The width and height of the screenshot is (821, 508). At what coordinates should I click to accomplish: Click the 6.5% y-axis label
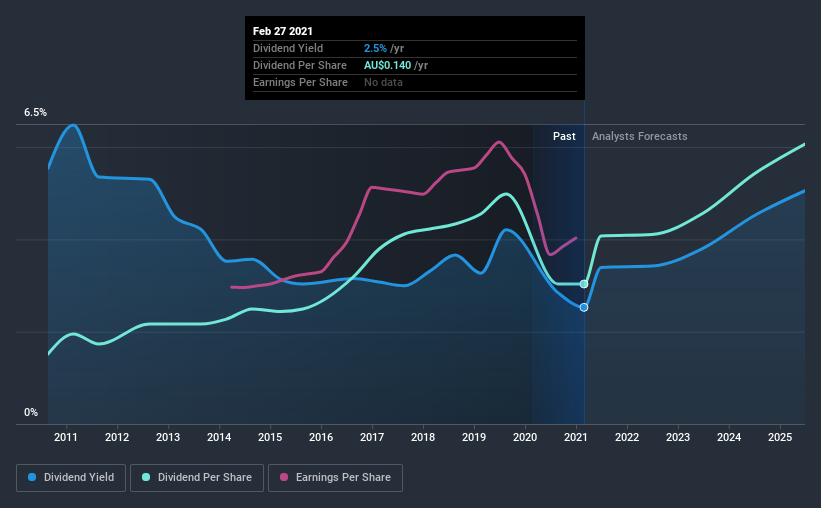pyautogui.click(x=36, y=113)
